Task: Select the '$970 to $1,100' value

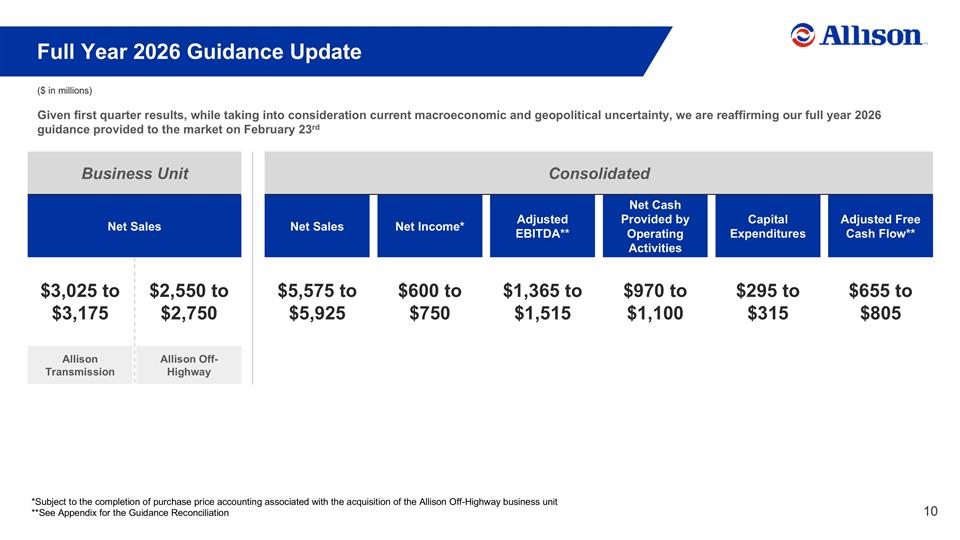Action: point(655,302)
